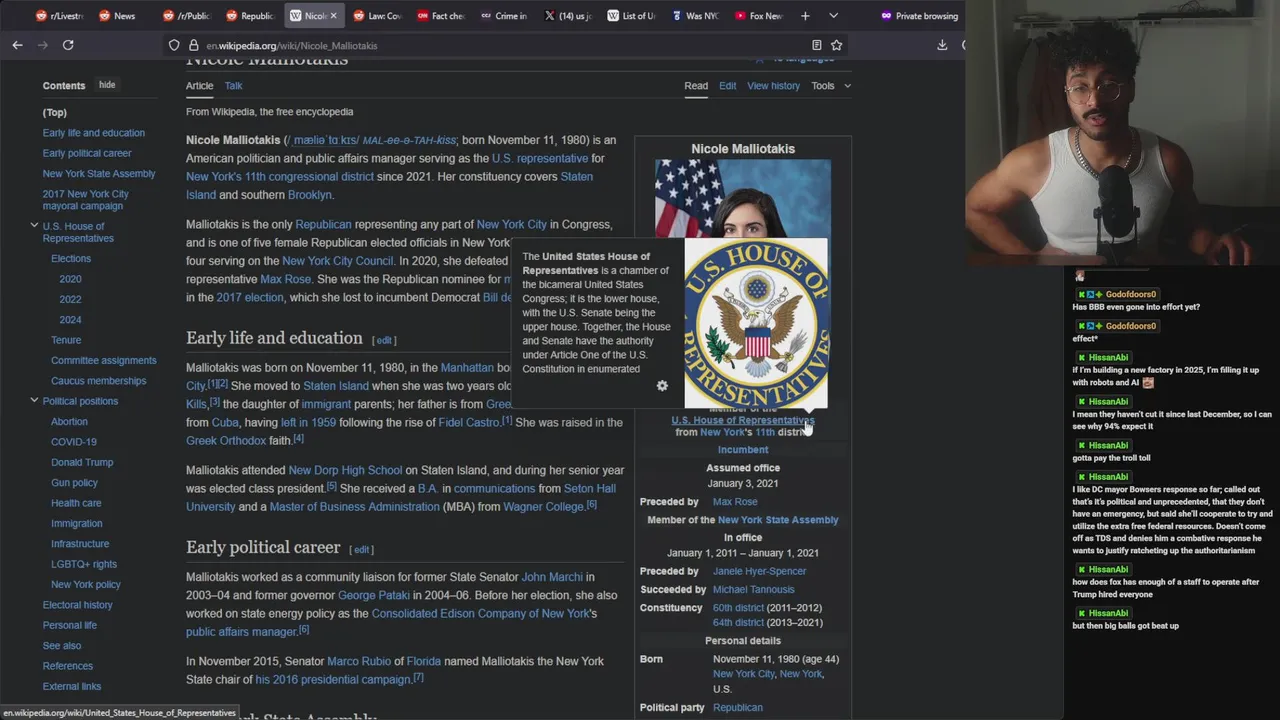
Task: View site security via the padlock icon
Action: click(x=193, y=45)
